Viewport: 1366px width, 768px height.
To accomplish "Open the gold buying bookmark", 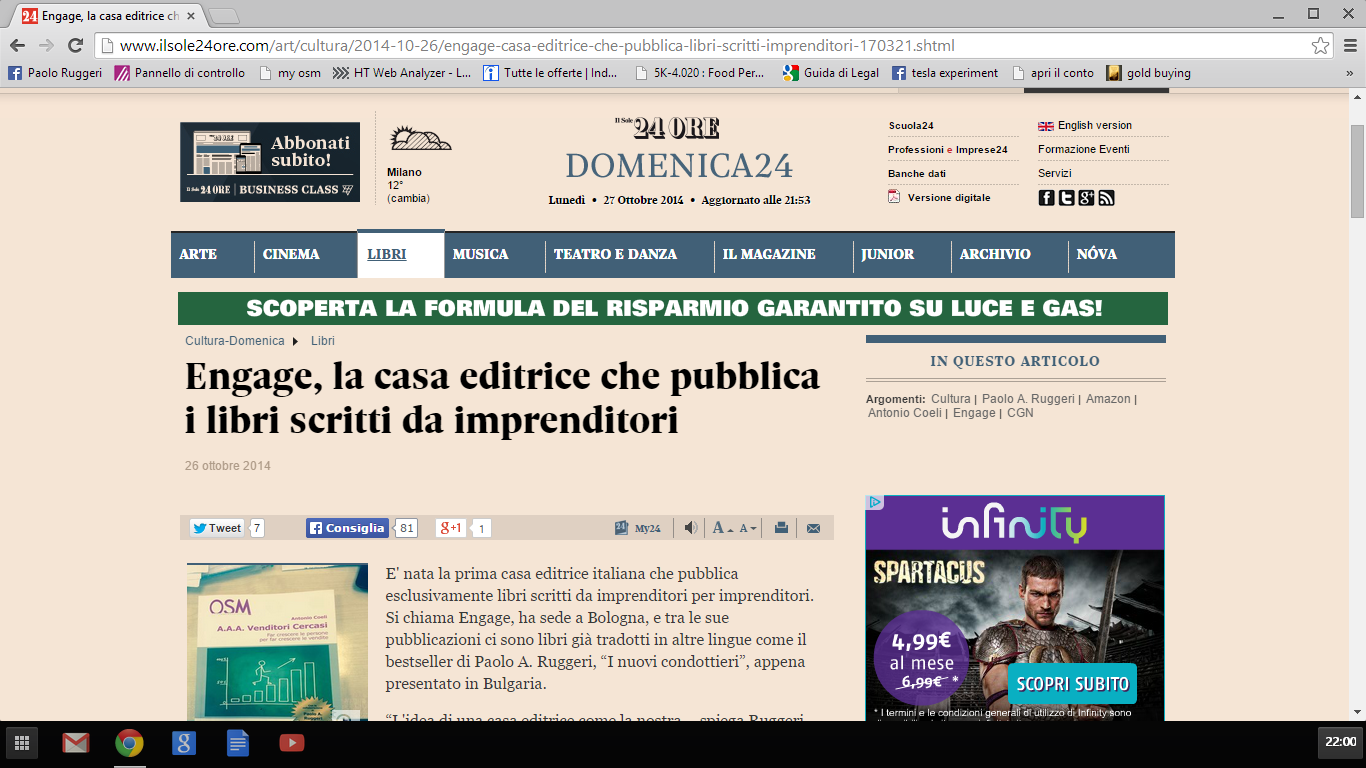I will pos(1149,73).
